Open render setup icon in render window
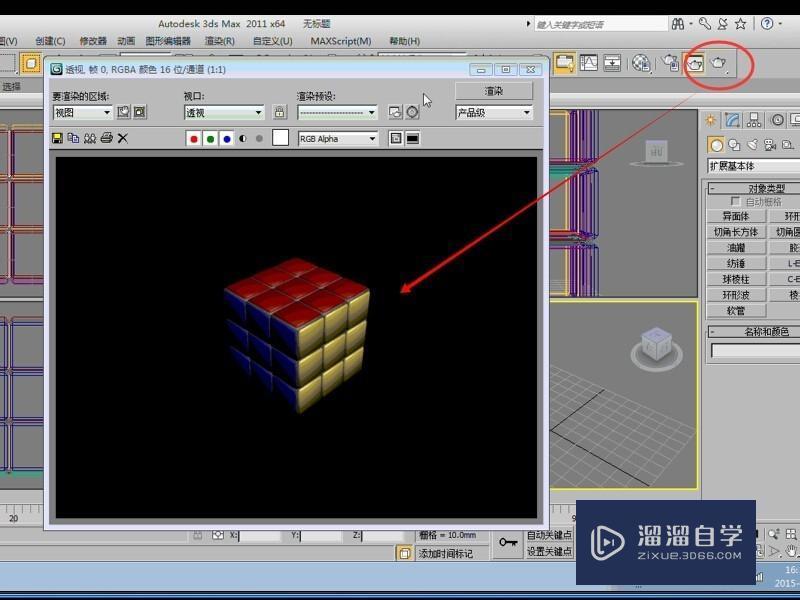The height and width of the screenshot is (600, 800). [x=395, y=112]
